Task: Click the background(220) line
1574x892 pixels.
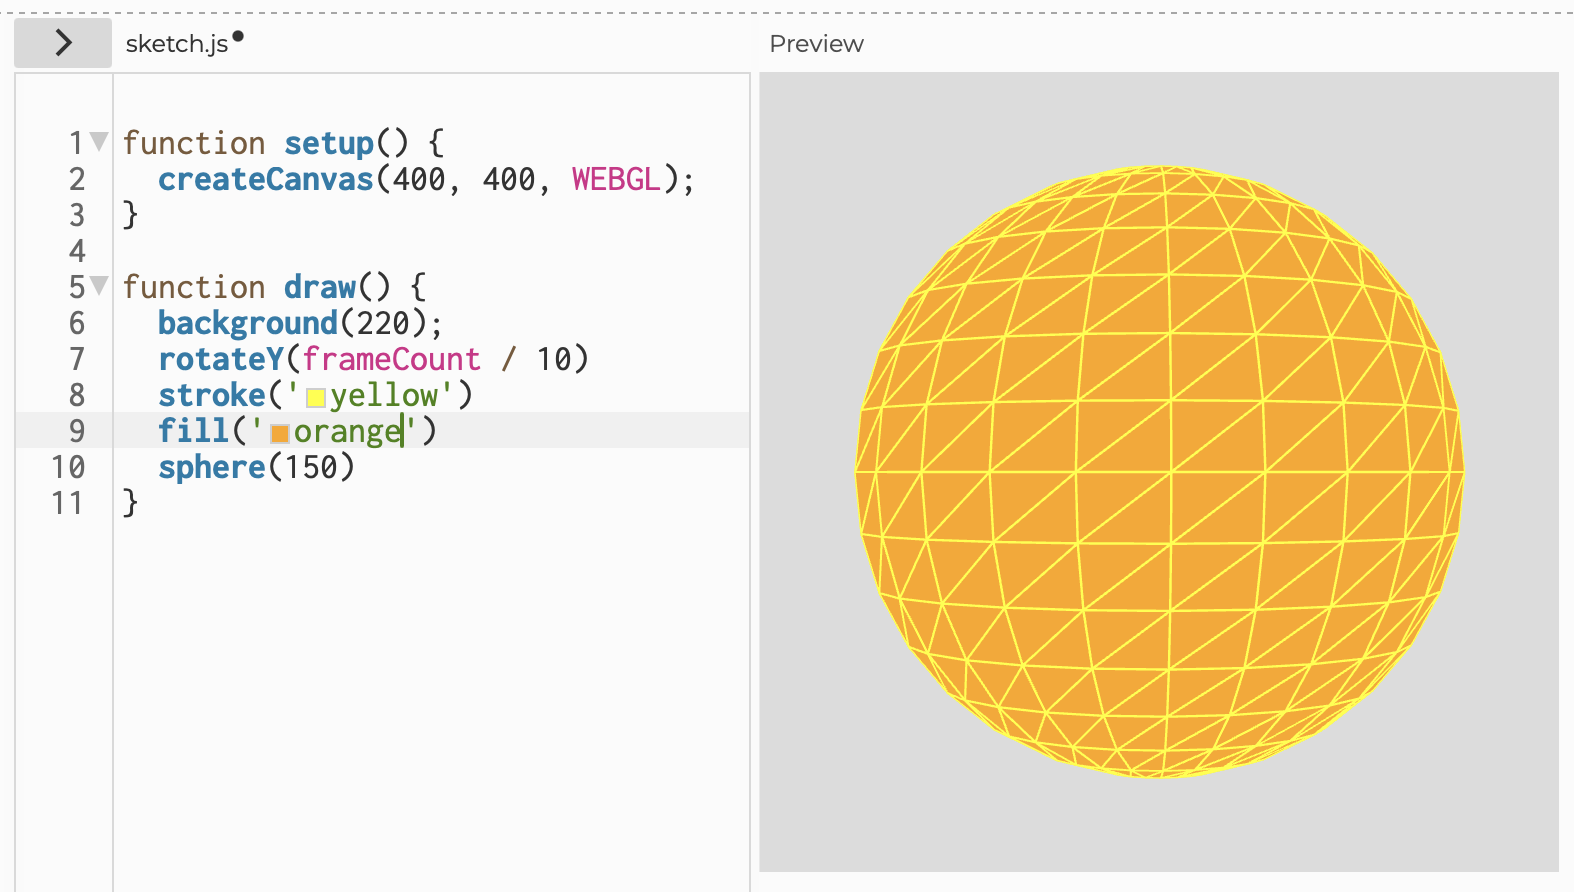Action: 300,323
